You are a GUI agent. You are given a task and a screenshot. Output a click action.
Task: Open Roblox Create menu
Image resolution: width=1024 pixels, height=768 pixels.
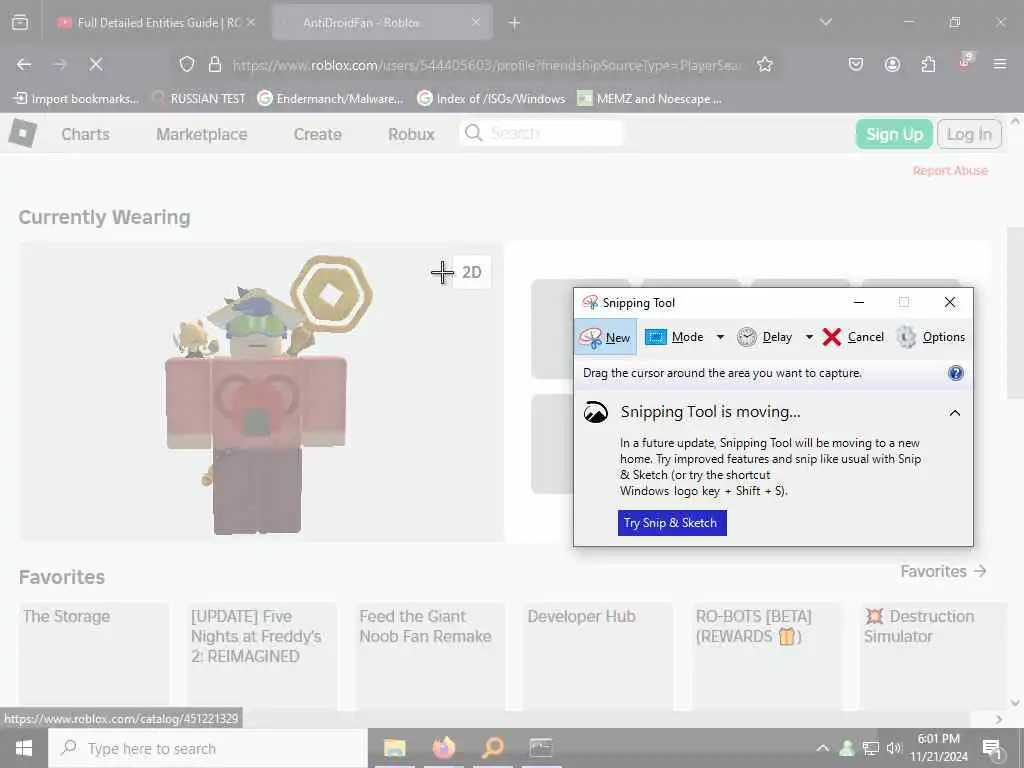pos(317,134)
